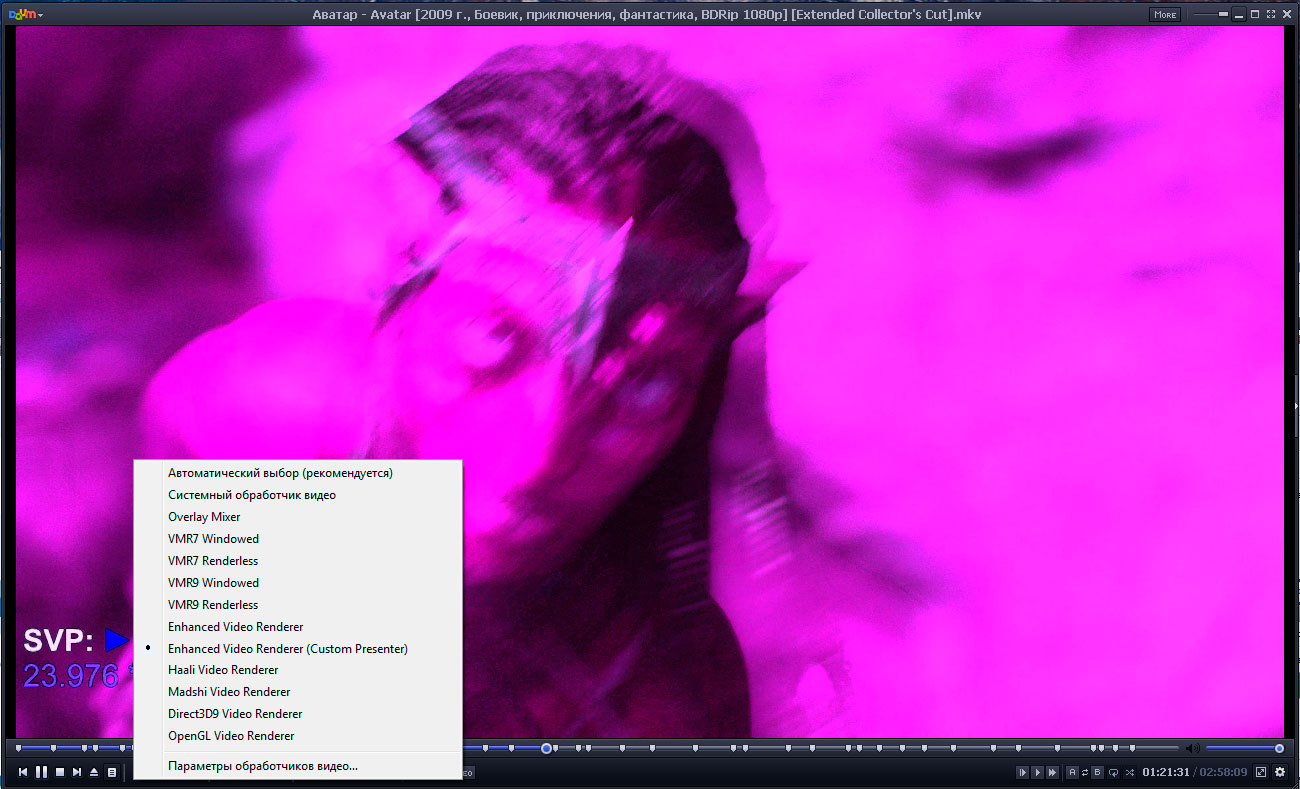1300x789 pixels.
Task: Click the volume speaker icon to mute
Action: point(1192,748)
